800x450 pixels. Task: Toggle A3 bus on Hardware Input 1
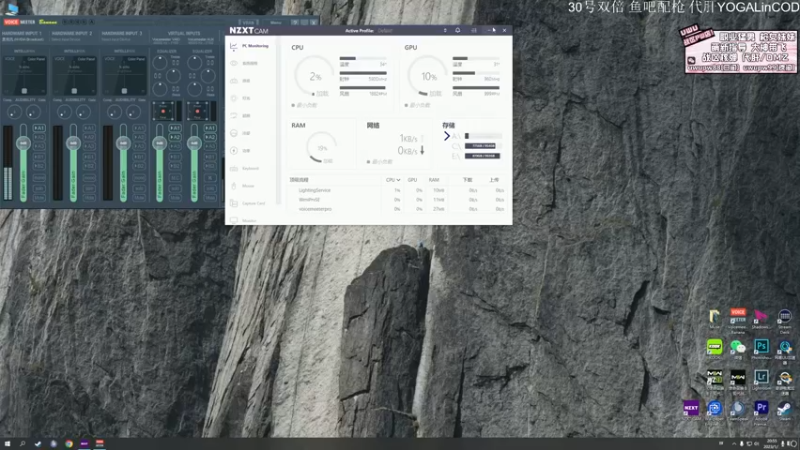tap(39, 146)
